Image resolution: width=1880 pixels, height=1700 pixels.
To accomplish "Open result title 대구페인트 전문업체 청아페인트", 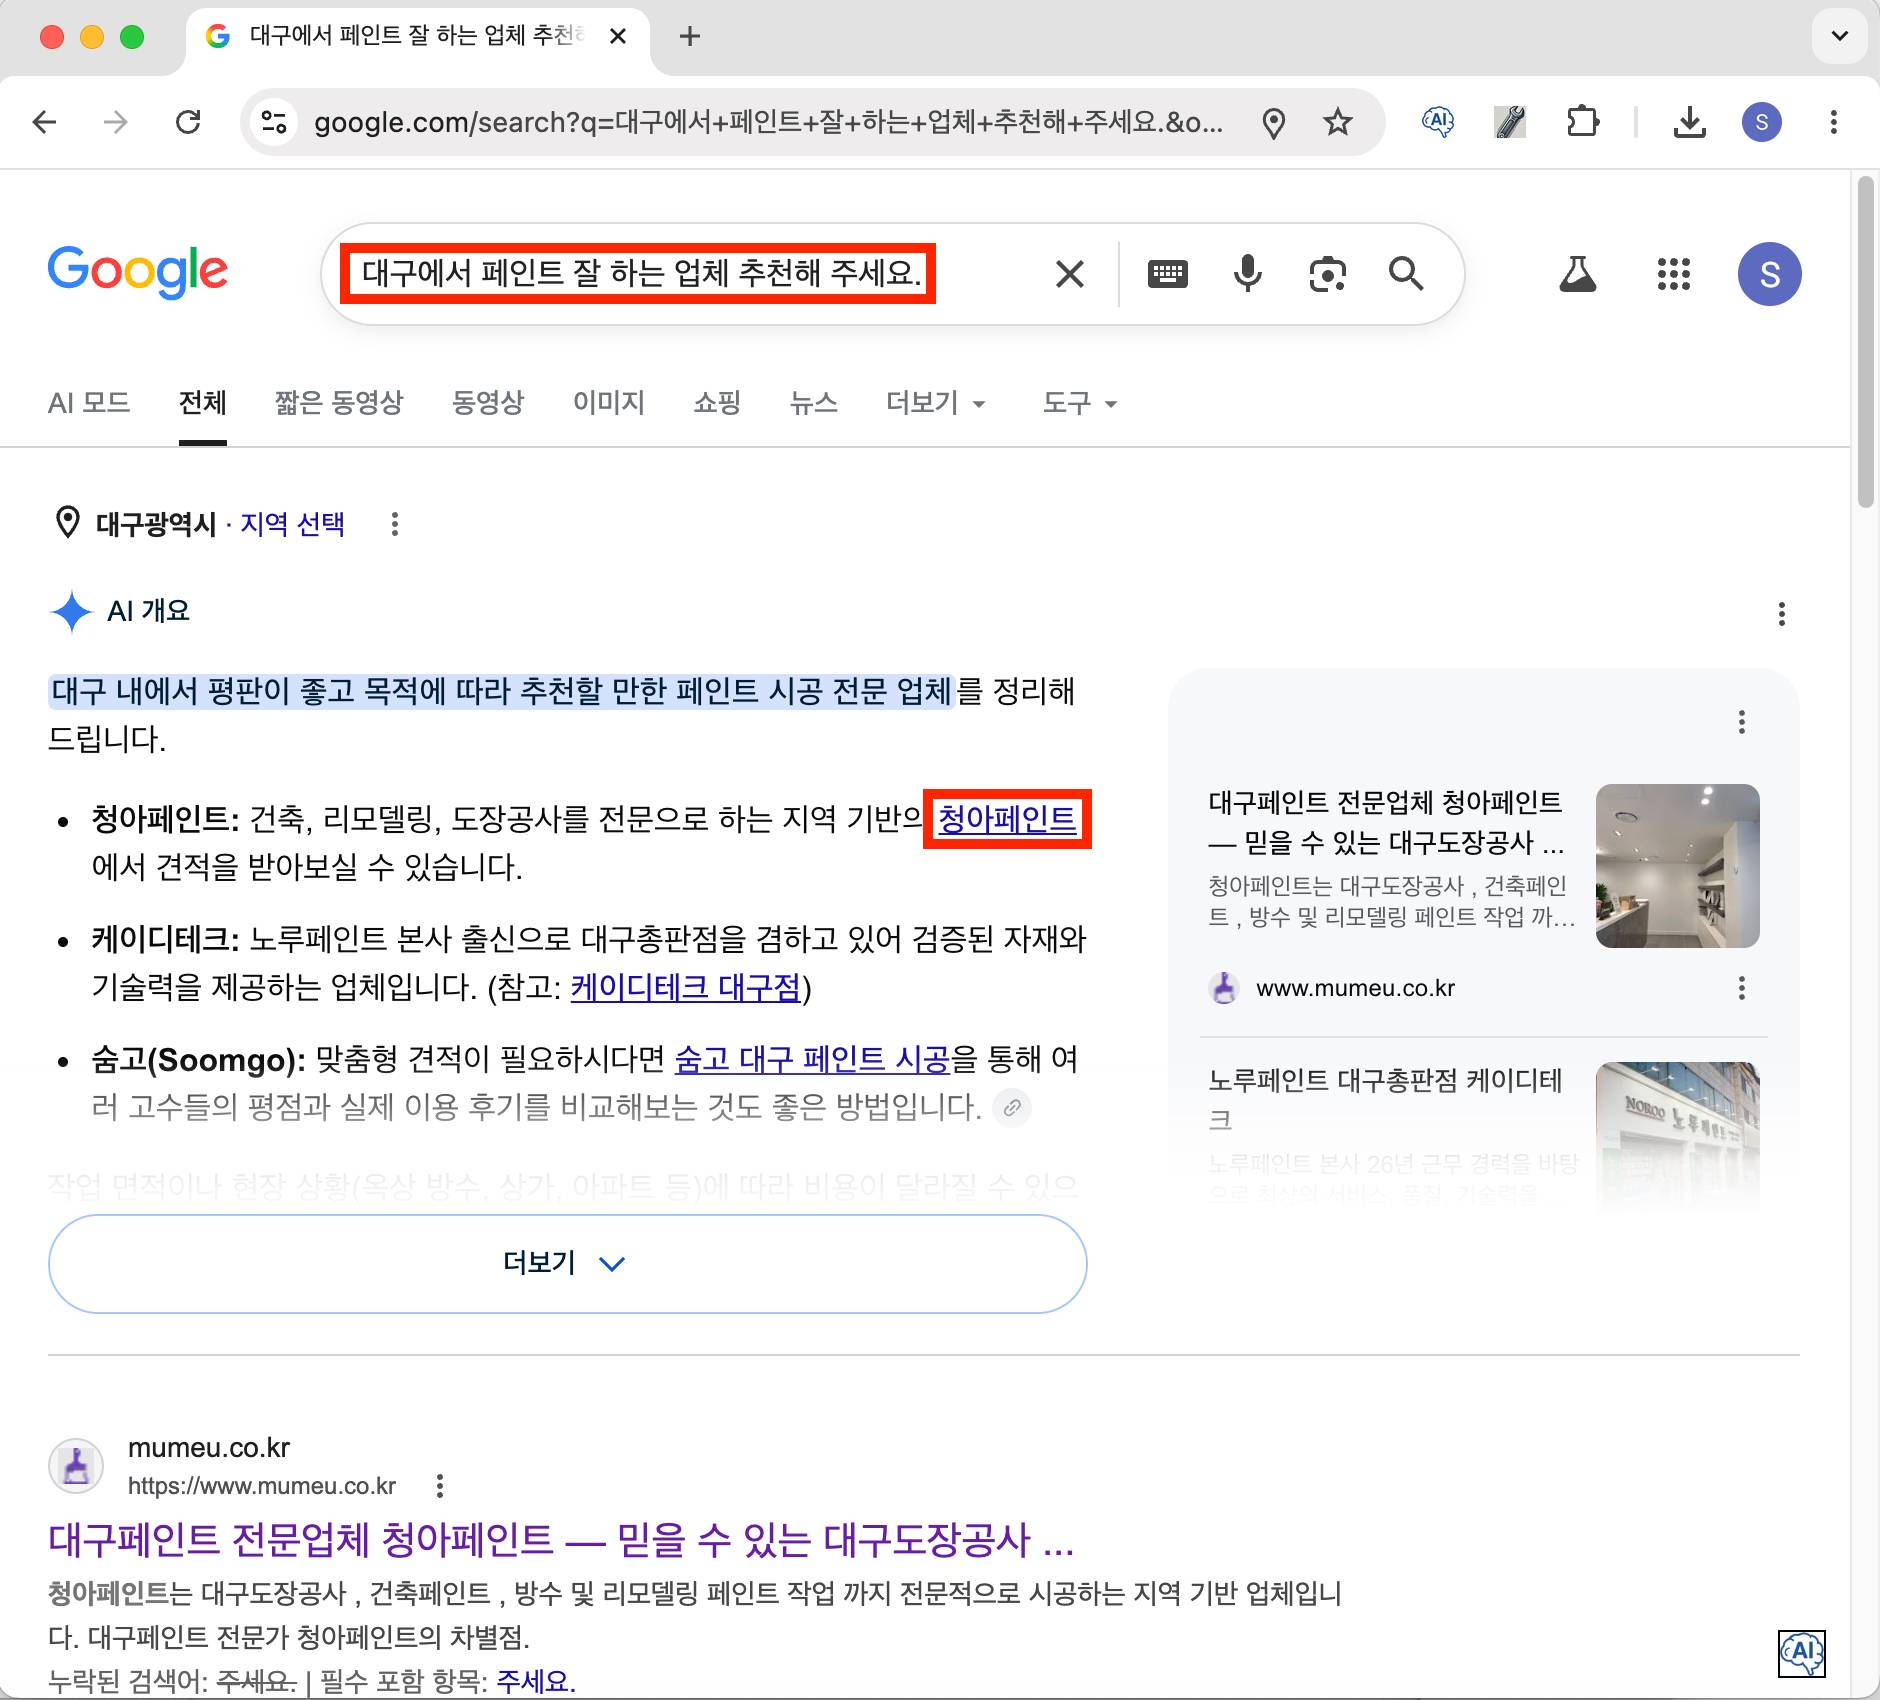I will click(561, 1540).
